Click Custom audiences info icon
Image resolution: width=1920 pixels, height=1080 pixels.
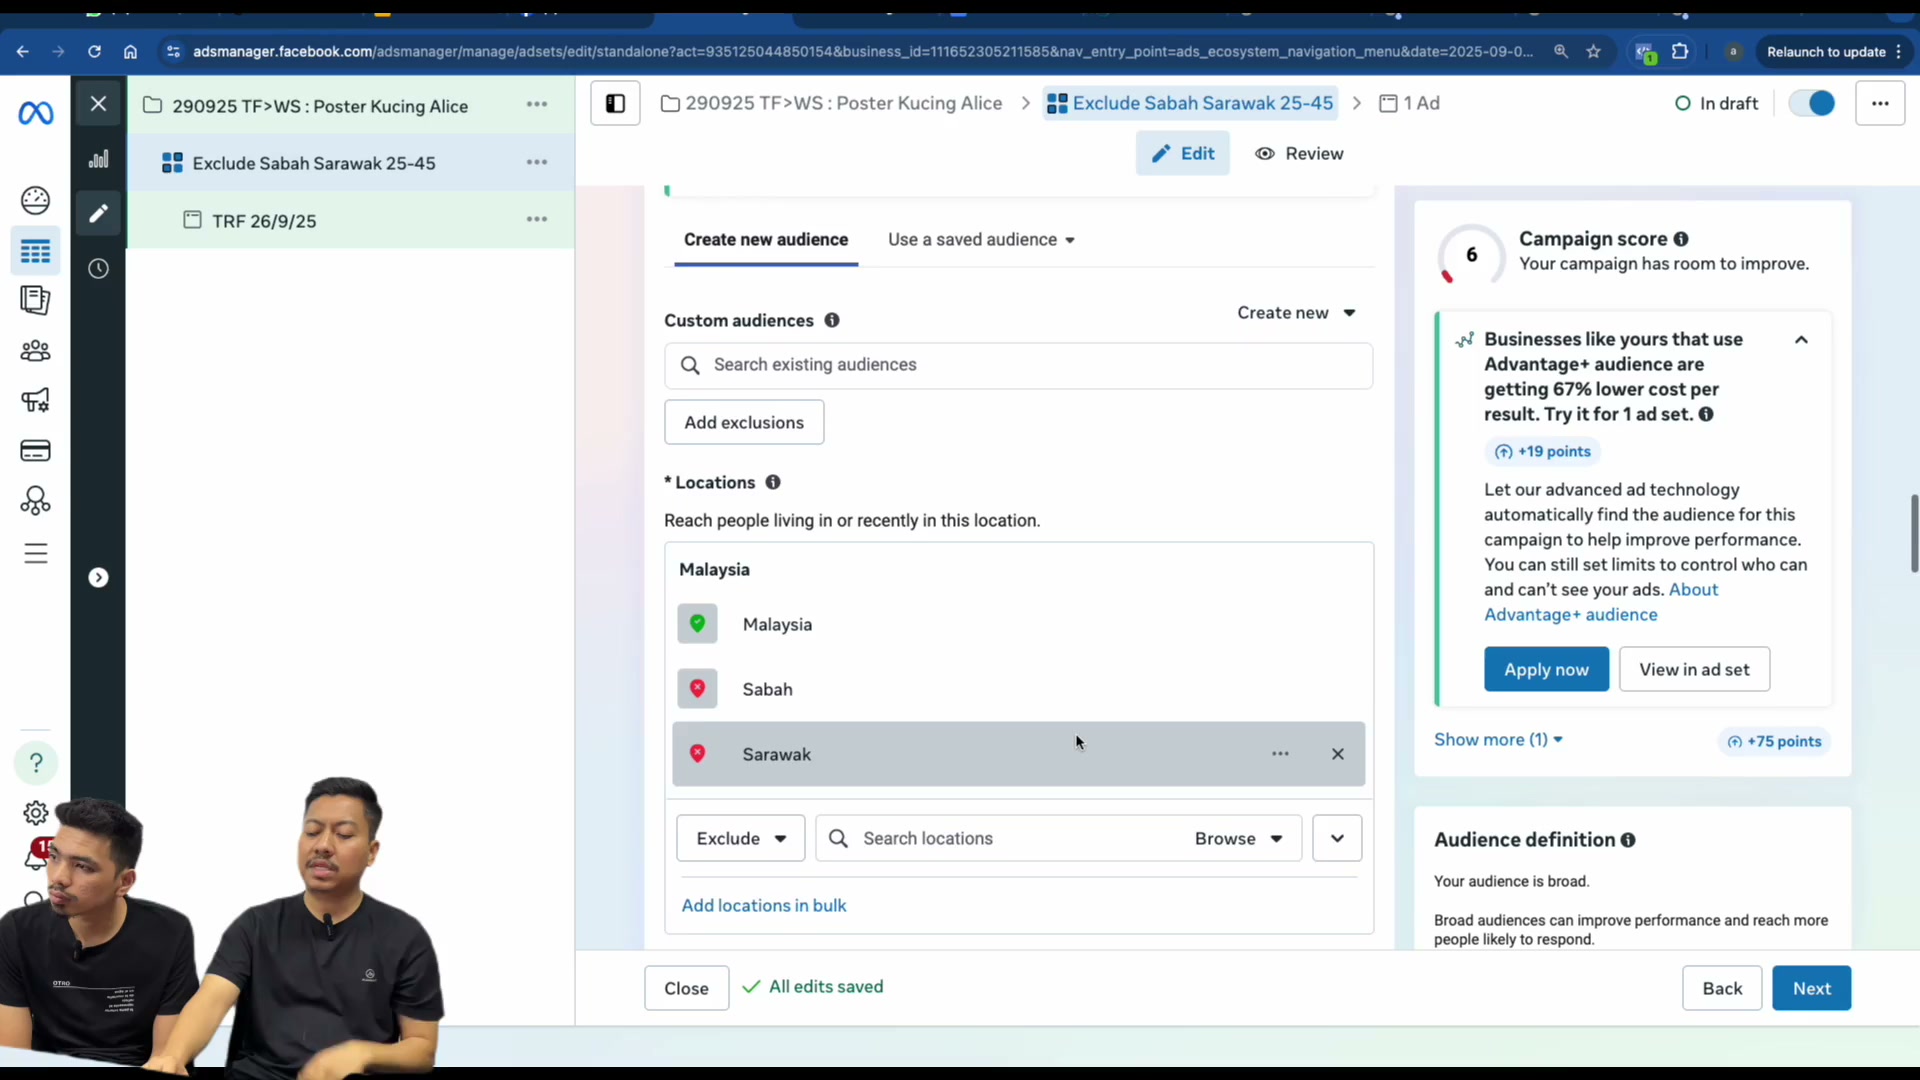(832, 321)
